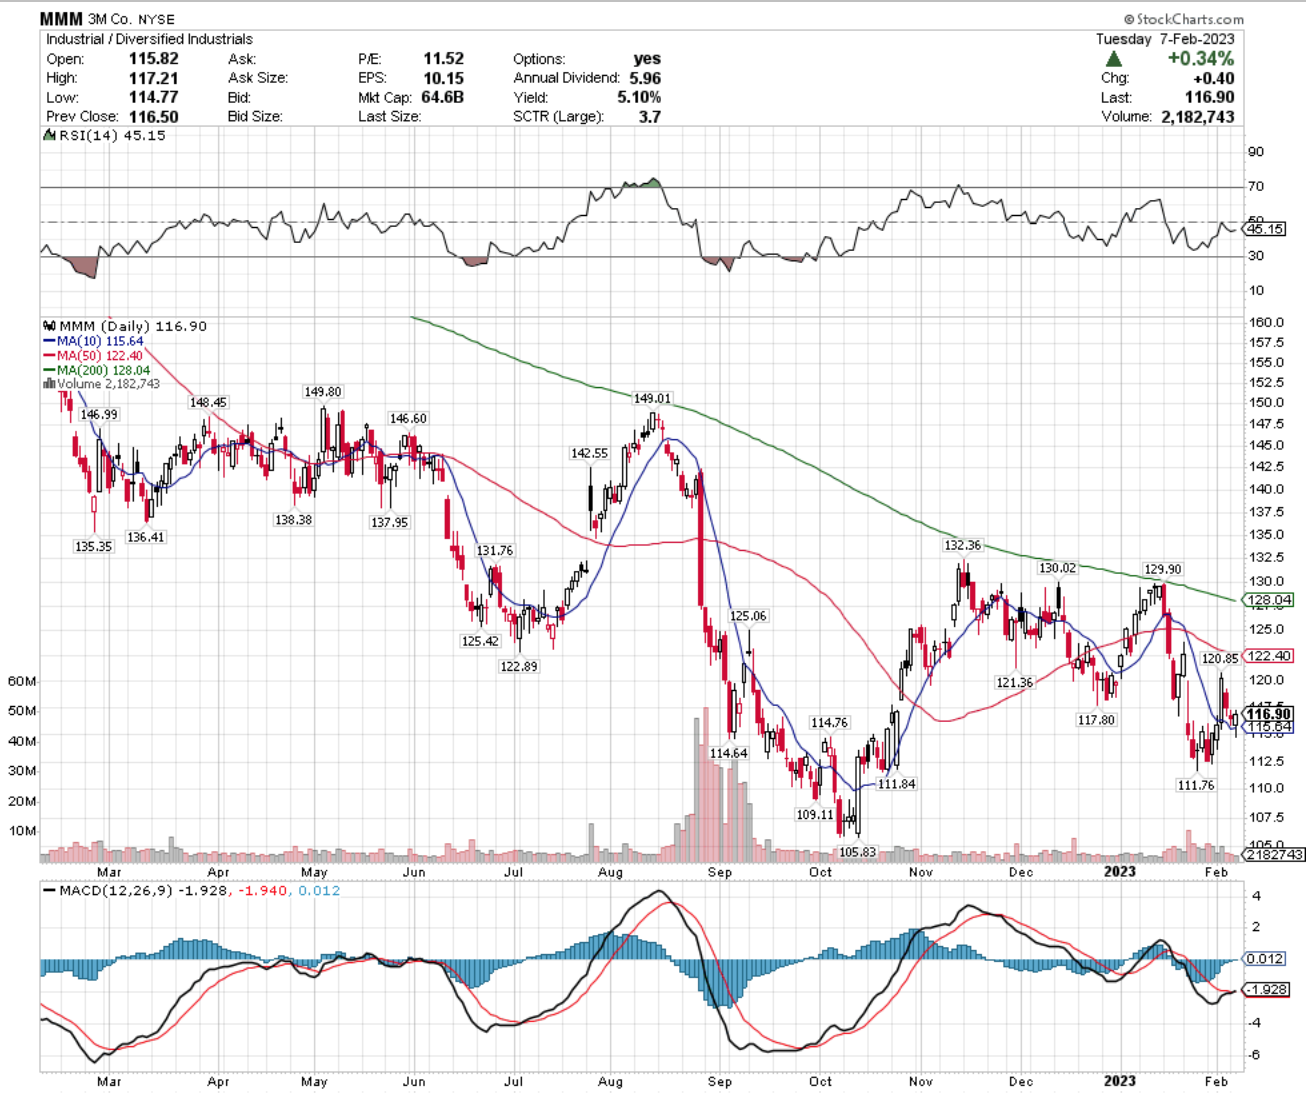
Task: Click the SCTR (Large) value 3.7
Action: point(650,116)
